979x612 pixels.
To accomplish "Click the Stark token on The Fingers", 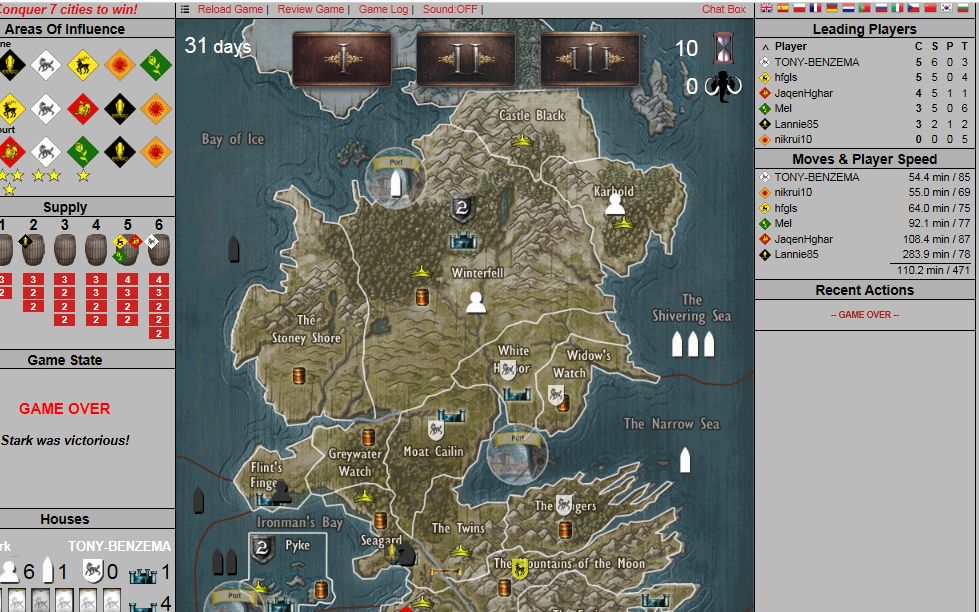I will 564,504.
